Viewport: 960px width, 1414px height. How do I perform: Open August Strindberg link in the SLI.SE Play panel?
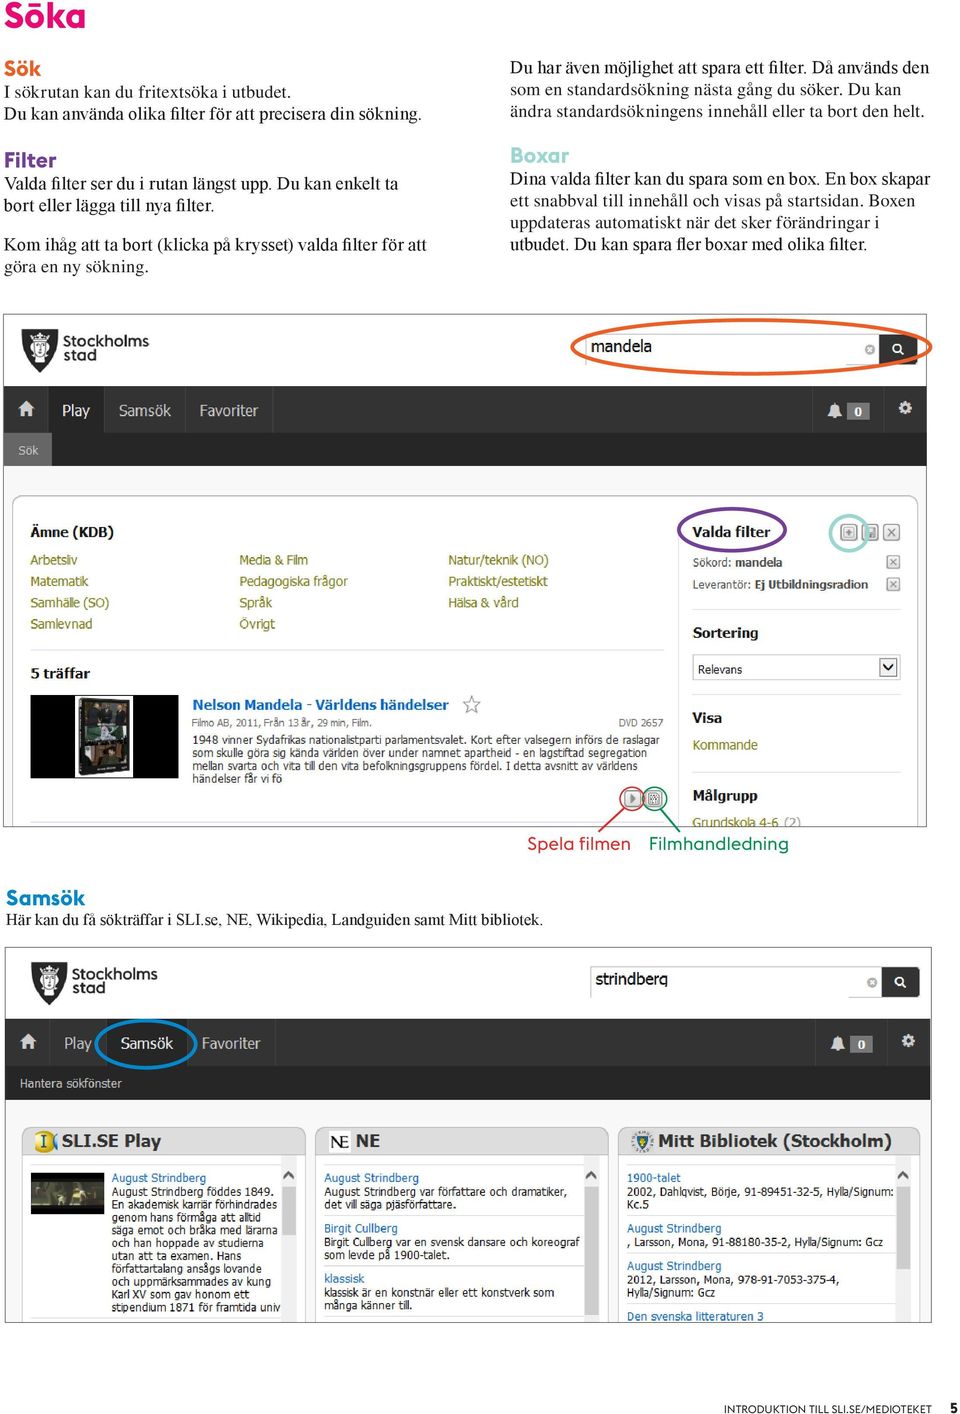(159, 1178)
